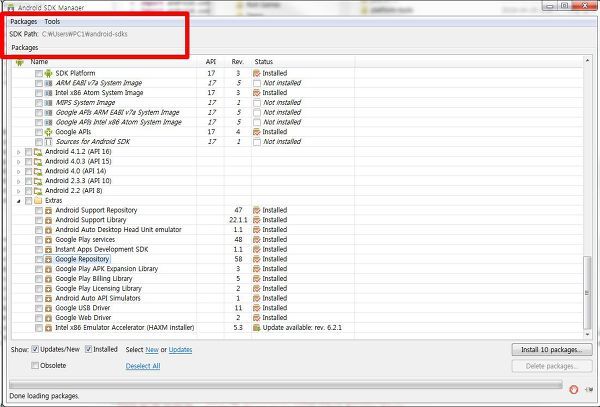This screenshot has width=600, height=407.
Task: Click the package list scrollbar down arrow
Action: tap(587, 334)
